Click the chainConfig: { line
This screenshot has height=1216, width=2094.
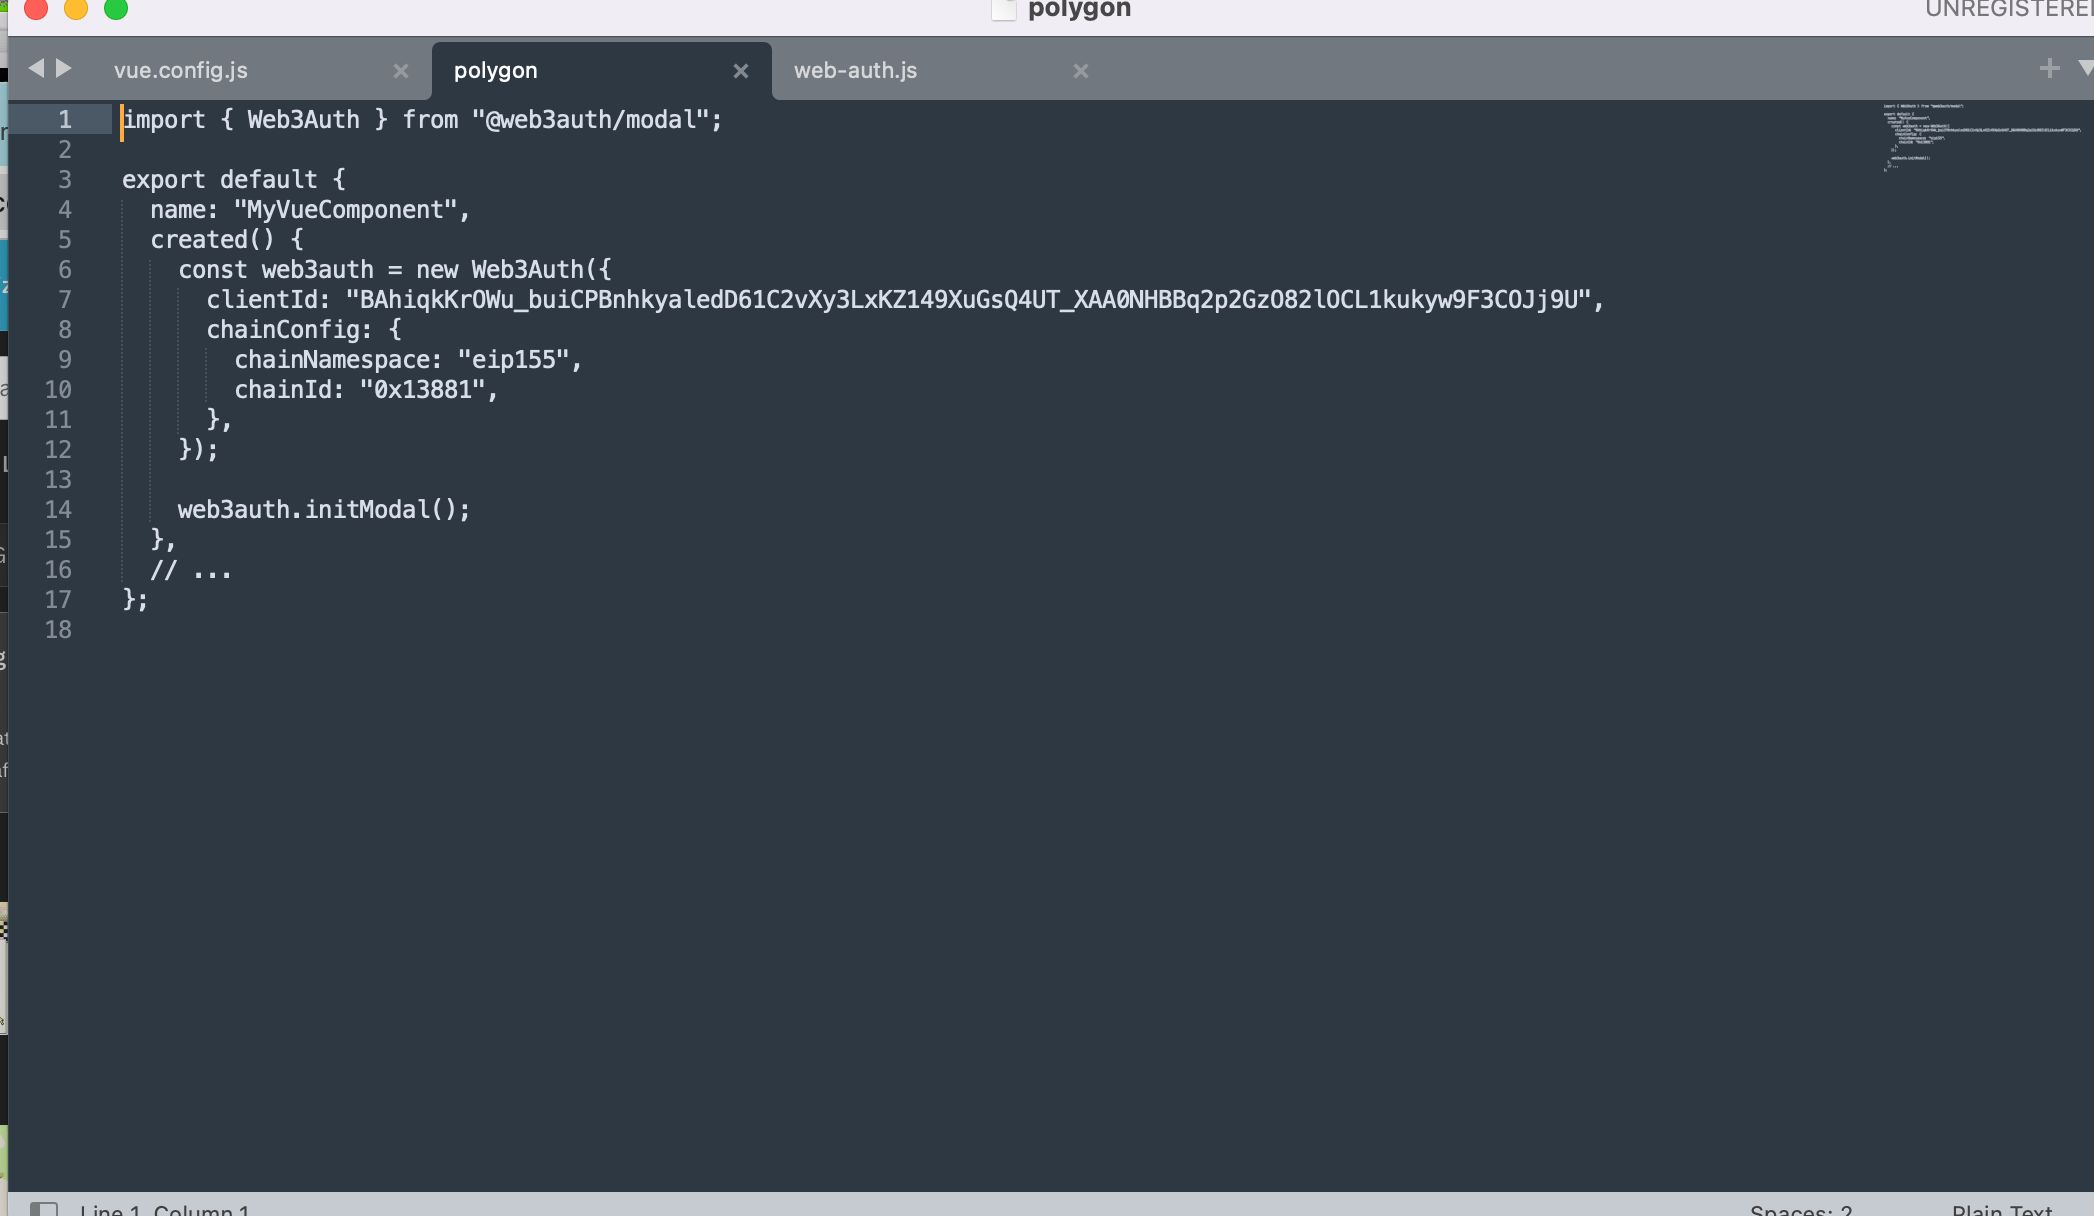tap(304, 330)
